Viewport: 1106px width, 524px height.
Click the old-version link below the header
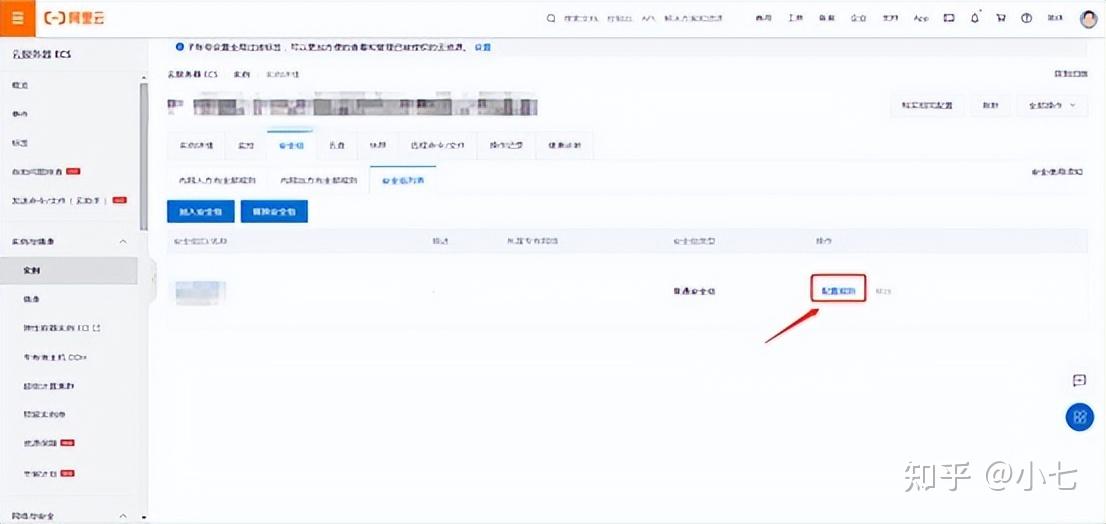coord(1070,73)
